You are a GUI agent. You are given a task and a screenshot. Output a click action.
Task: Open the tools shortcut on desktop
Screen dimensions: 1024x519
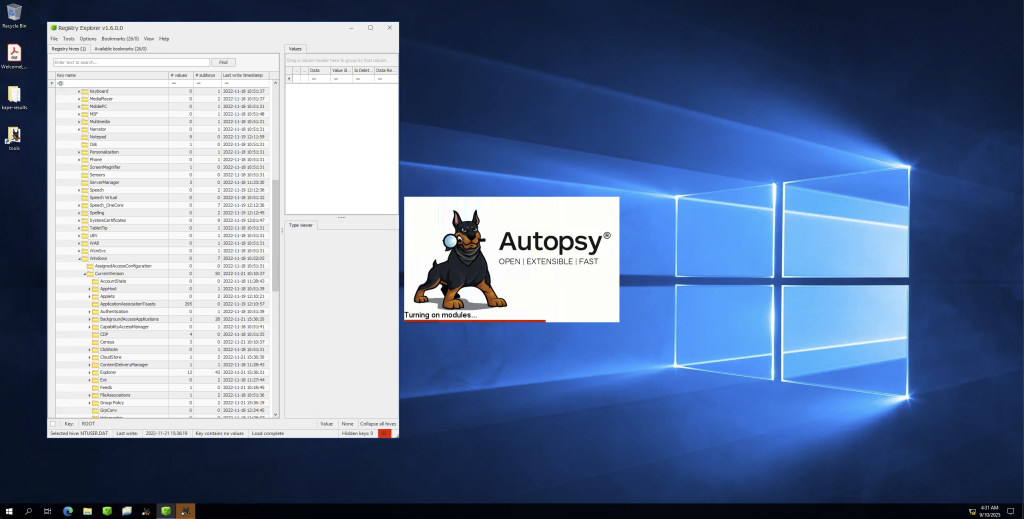[x=14, y=138]
